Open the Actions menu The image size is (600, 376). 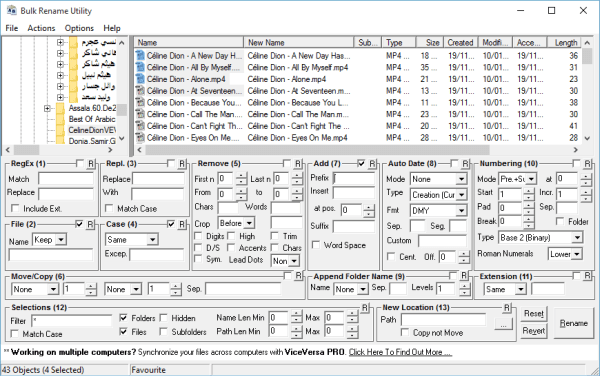(x=41, y=28)
